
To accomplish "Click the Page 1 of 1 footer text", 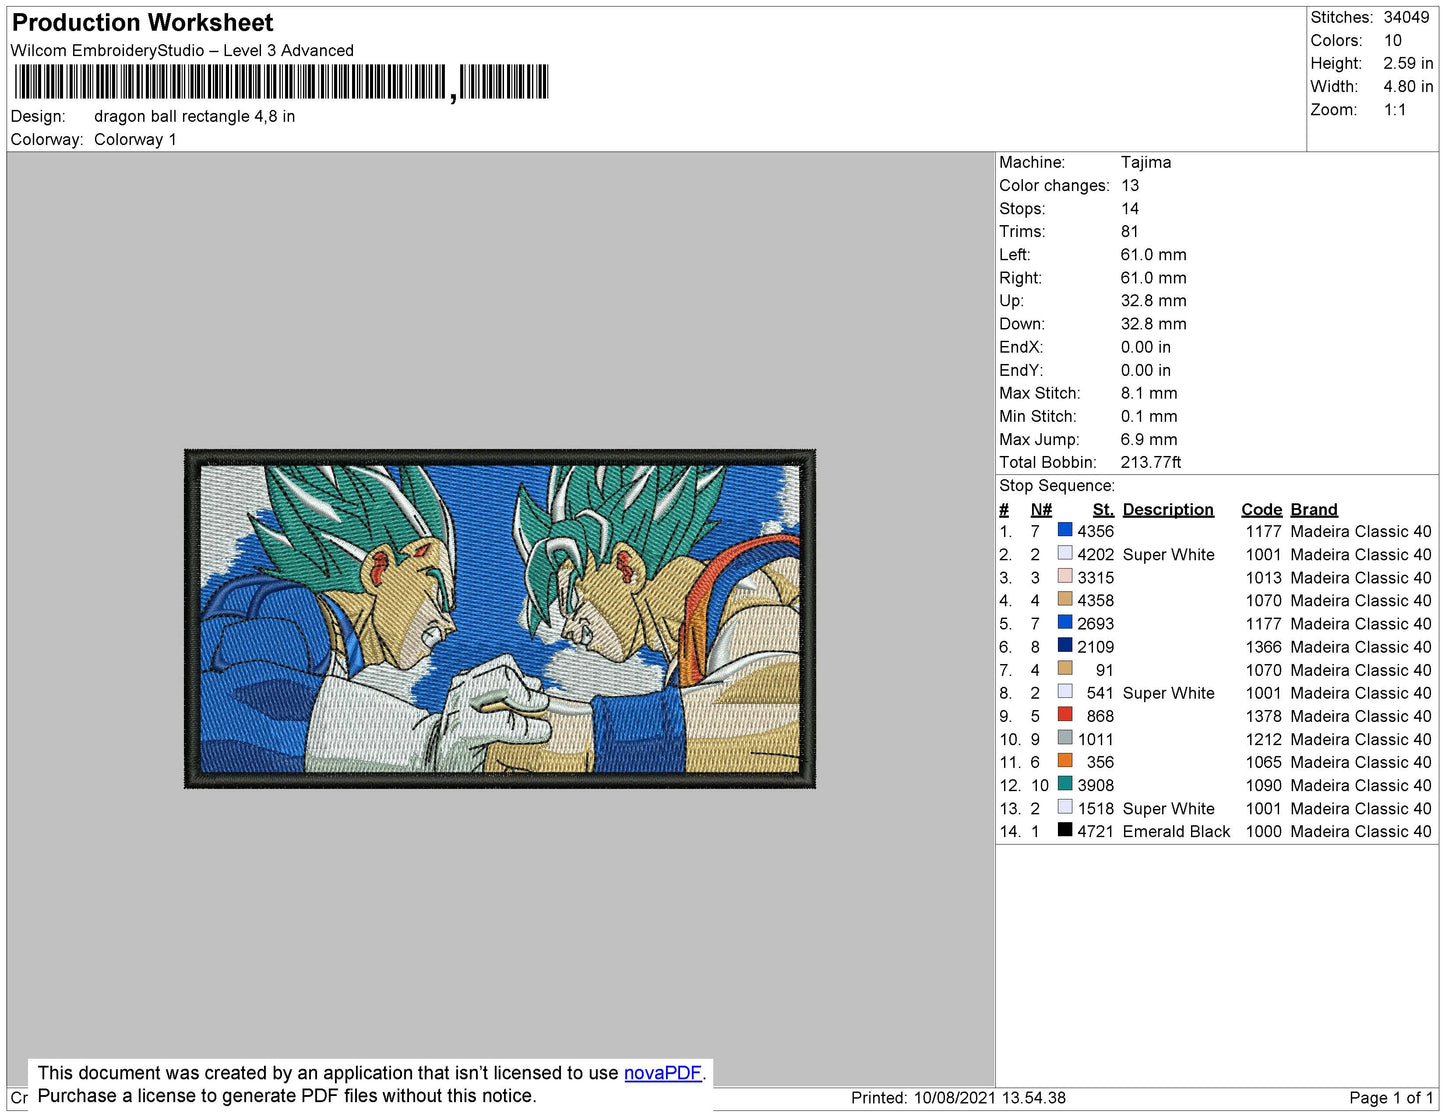I will (x=1391, y=1098).
